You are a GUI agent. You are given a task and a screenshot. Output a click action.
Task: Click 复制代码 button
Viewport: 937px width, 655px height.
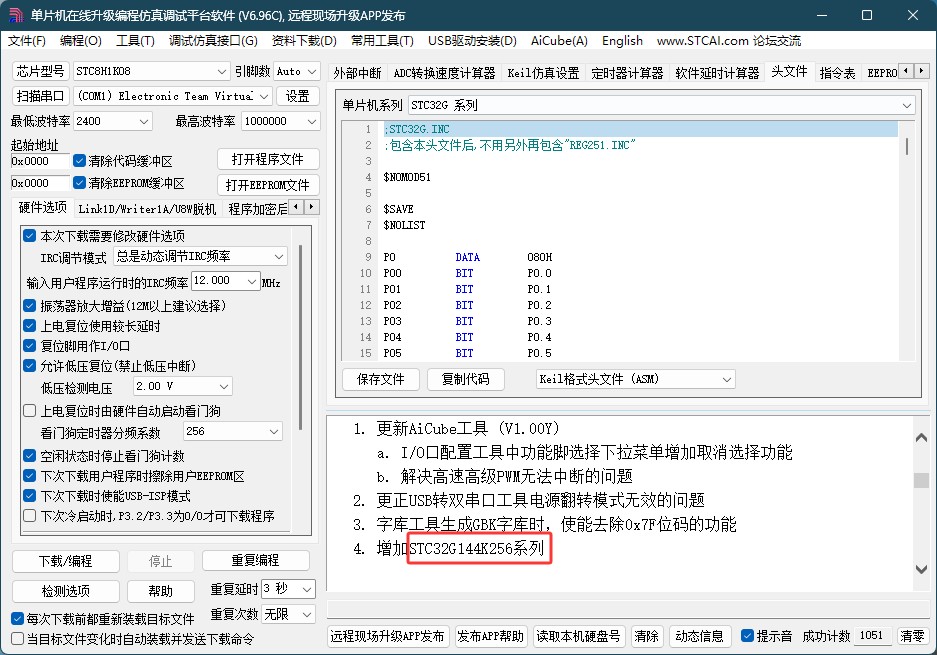(x=465, y=379)
